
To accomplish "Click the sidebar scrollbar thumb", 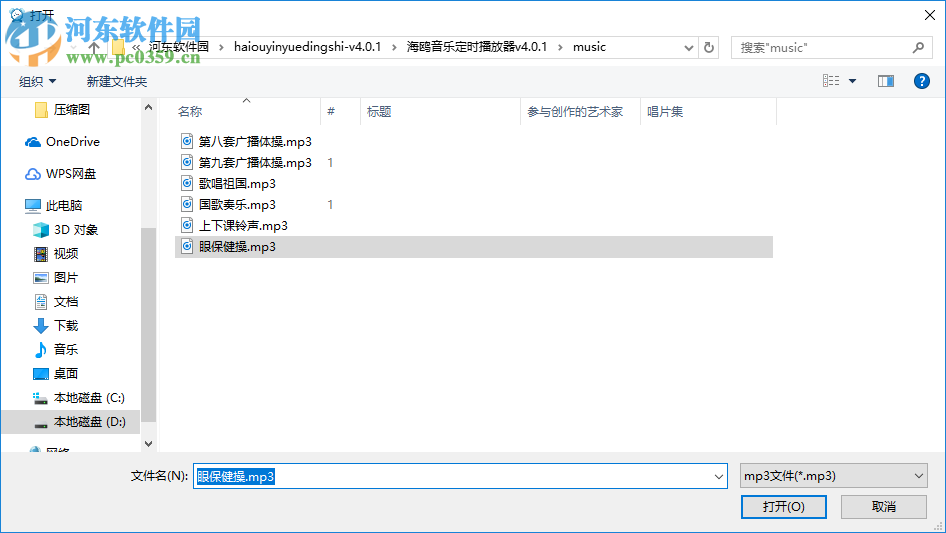I will (x=148, y=325).
